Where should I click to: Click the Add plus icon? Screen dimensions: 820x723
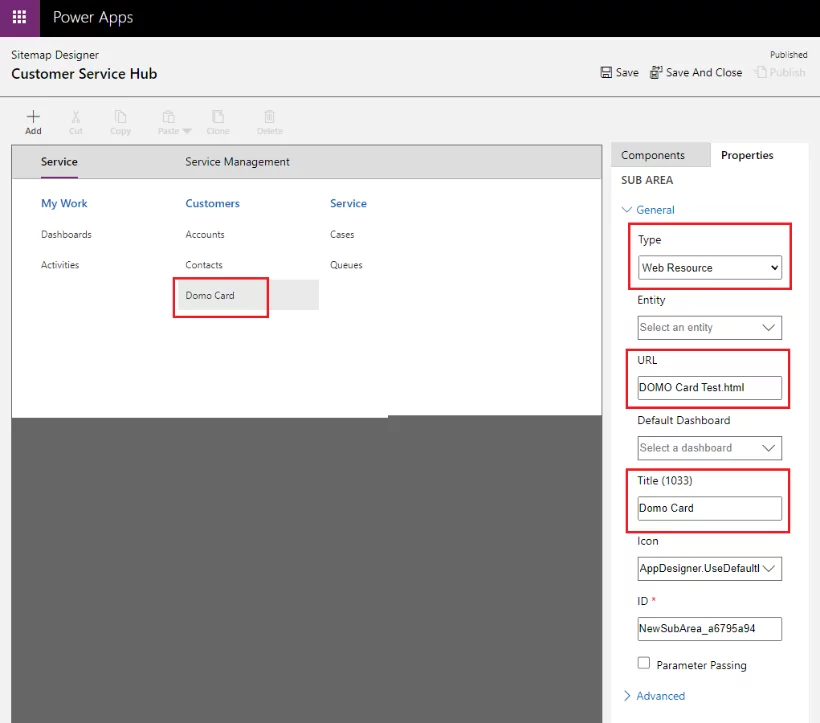tap(33, 117)
